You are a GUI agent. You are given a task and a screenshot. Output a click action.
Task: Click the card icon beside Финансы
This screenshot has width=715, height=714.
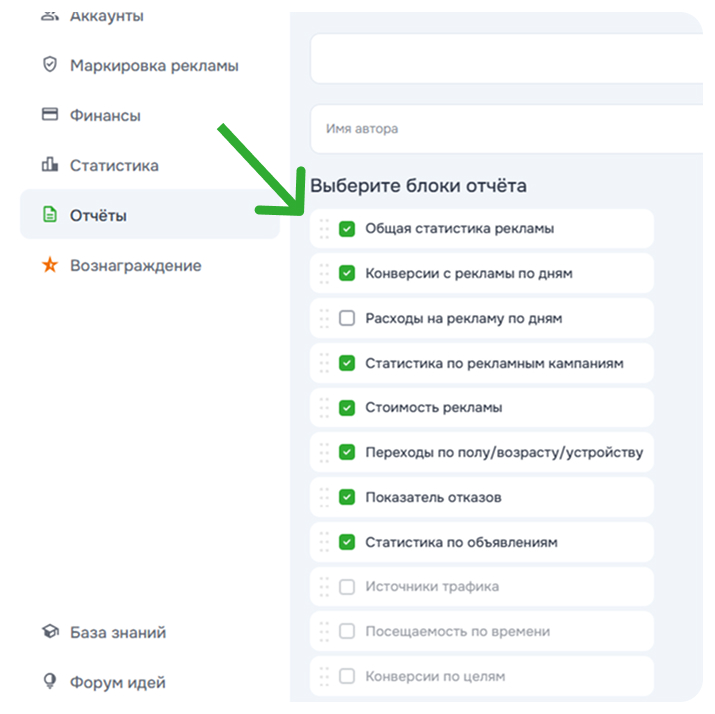[x=49, y=115]
